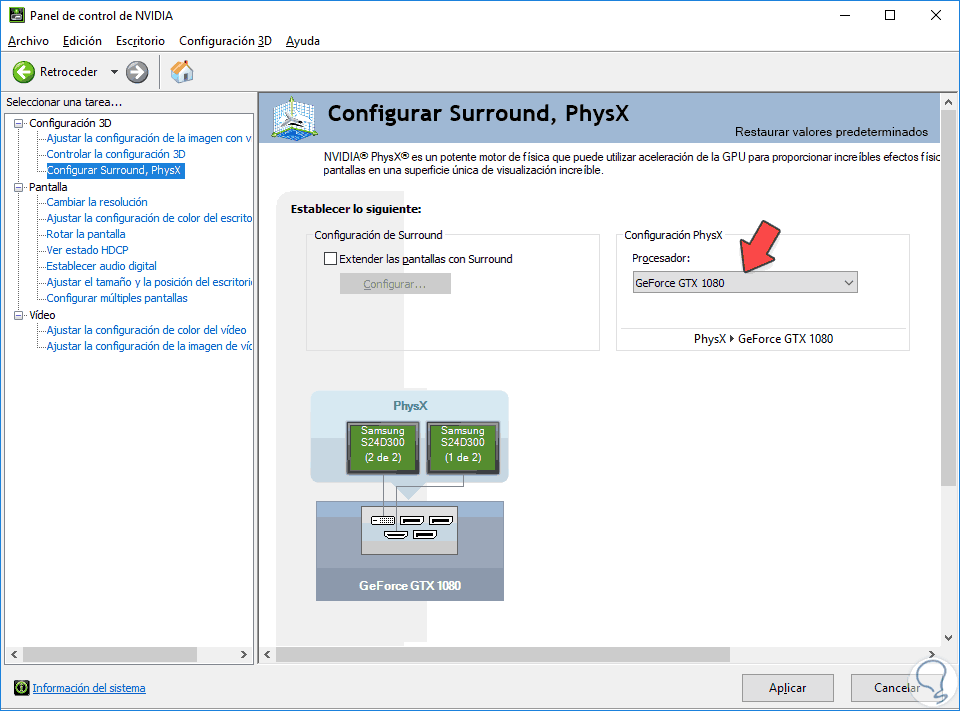The image size is (960, 711).
Task: Open the home icon in the toolbar
Action: coord(182,72)
